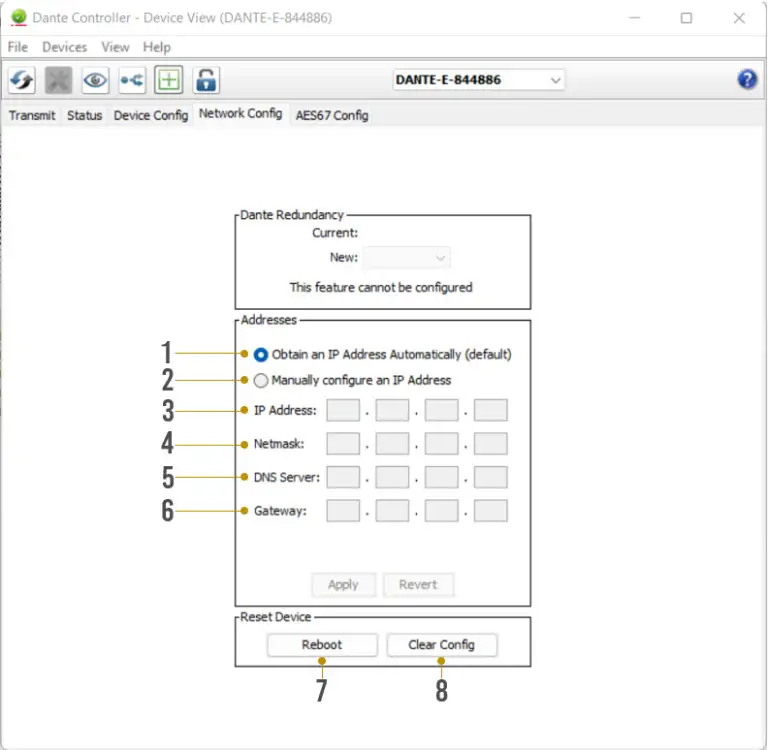Screen dimensions: 768x750
Task: Open the Dante Redundancy New dropdown
Action: tap(407, 258)
